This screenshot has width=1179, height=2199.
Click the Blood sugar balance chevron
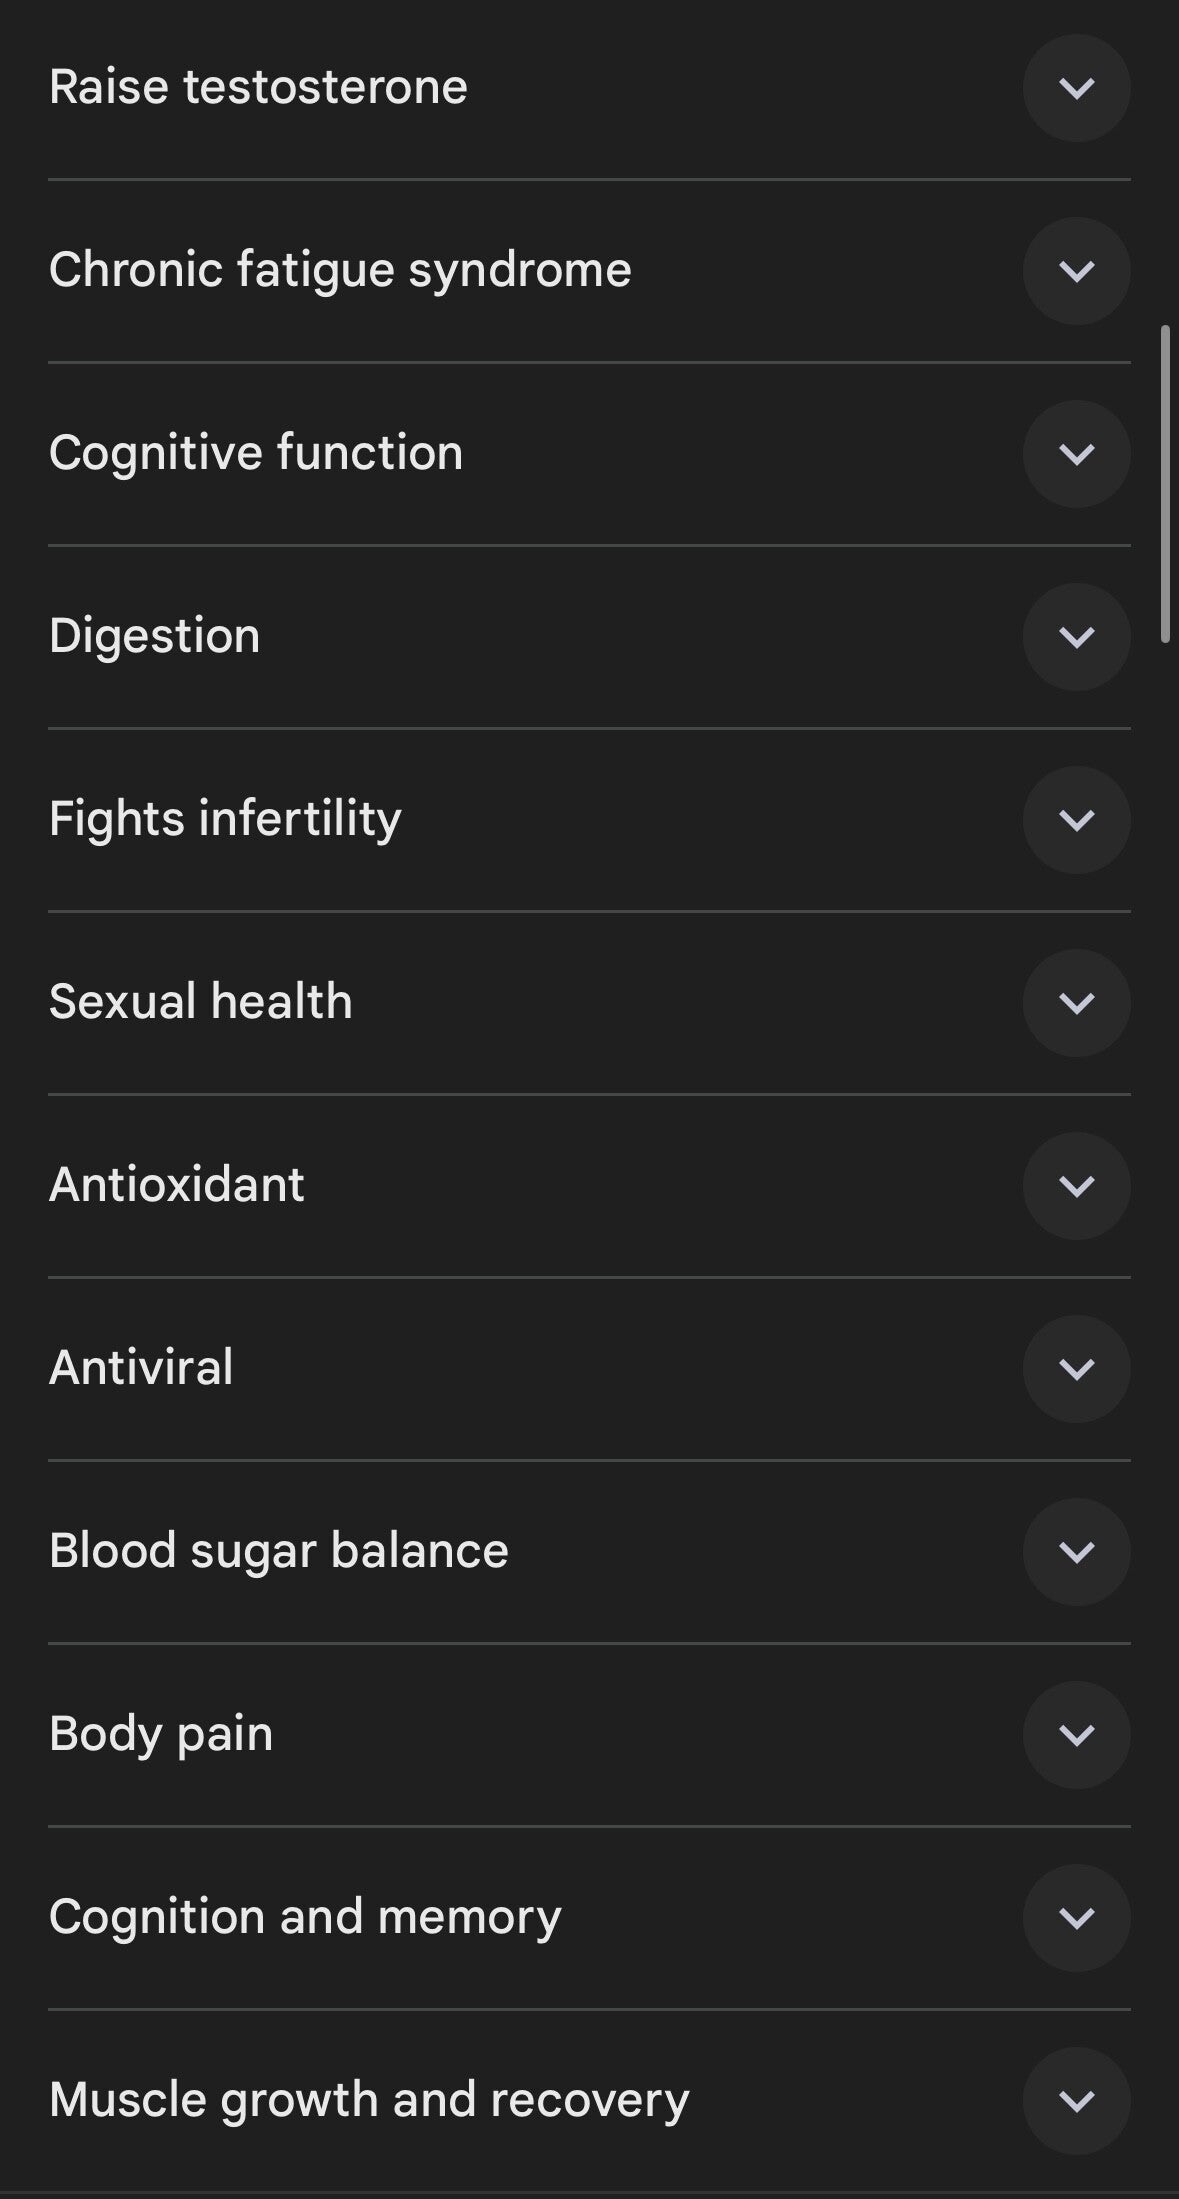pos(1076,1552)
